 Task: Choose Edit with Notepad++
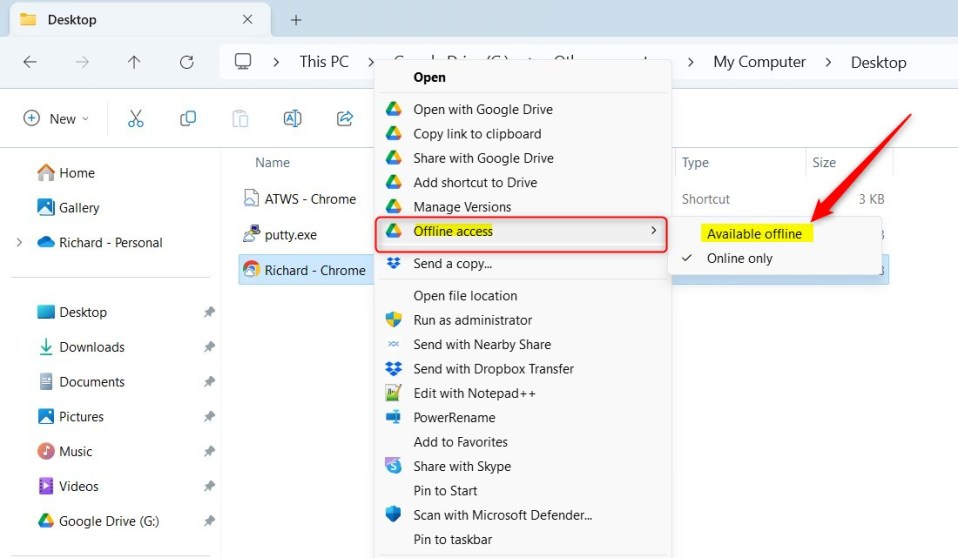(522, 394)
